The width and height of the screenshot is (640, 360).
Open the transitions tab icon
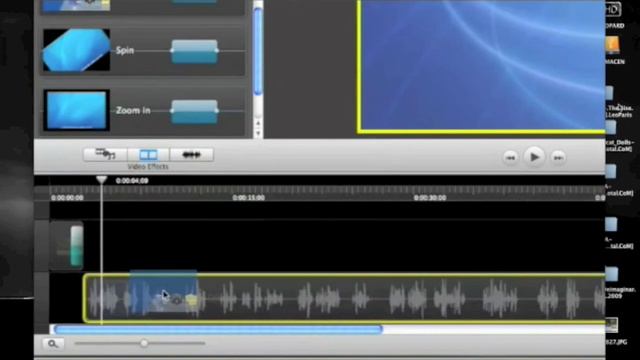pos(191,154)
